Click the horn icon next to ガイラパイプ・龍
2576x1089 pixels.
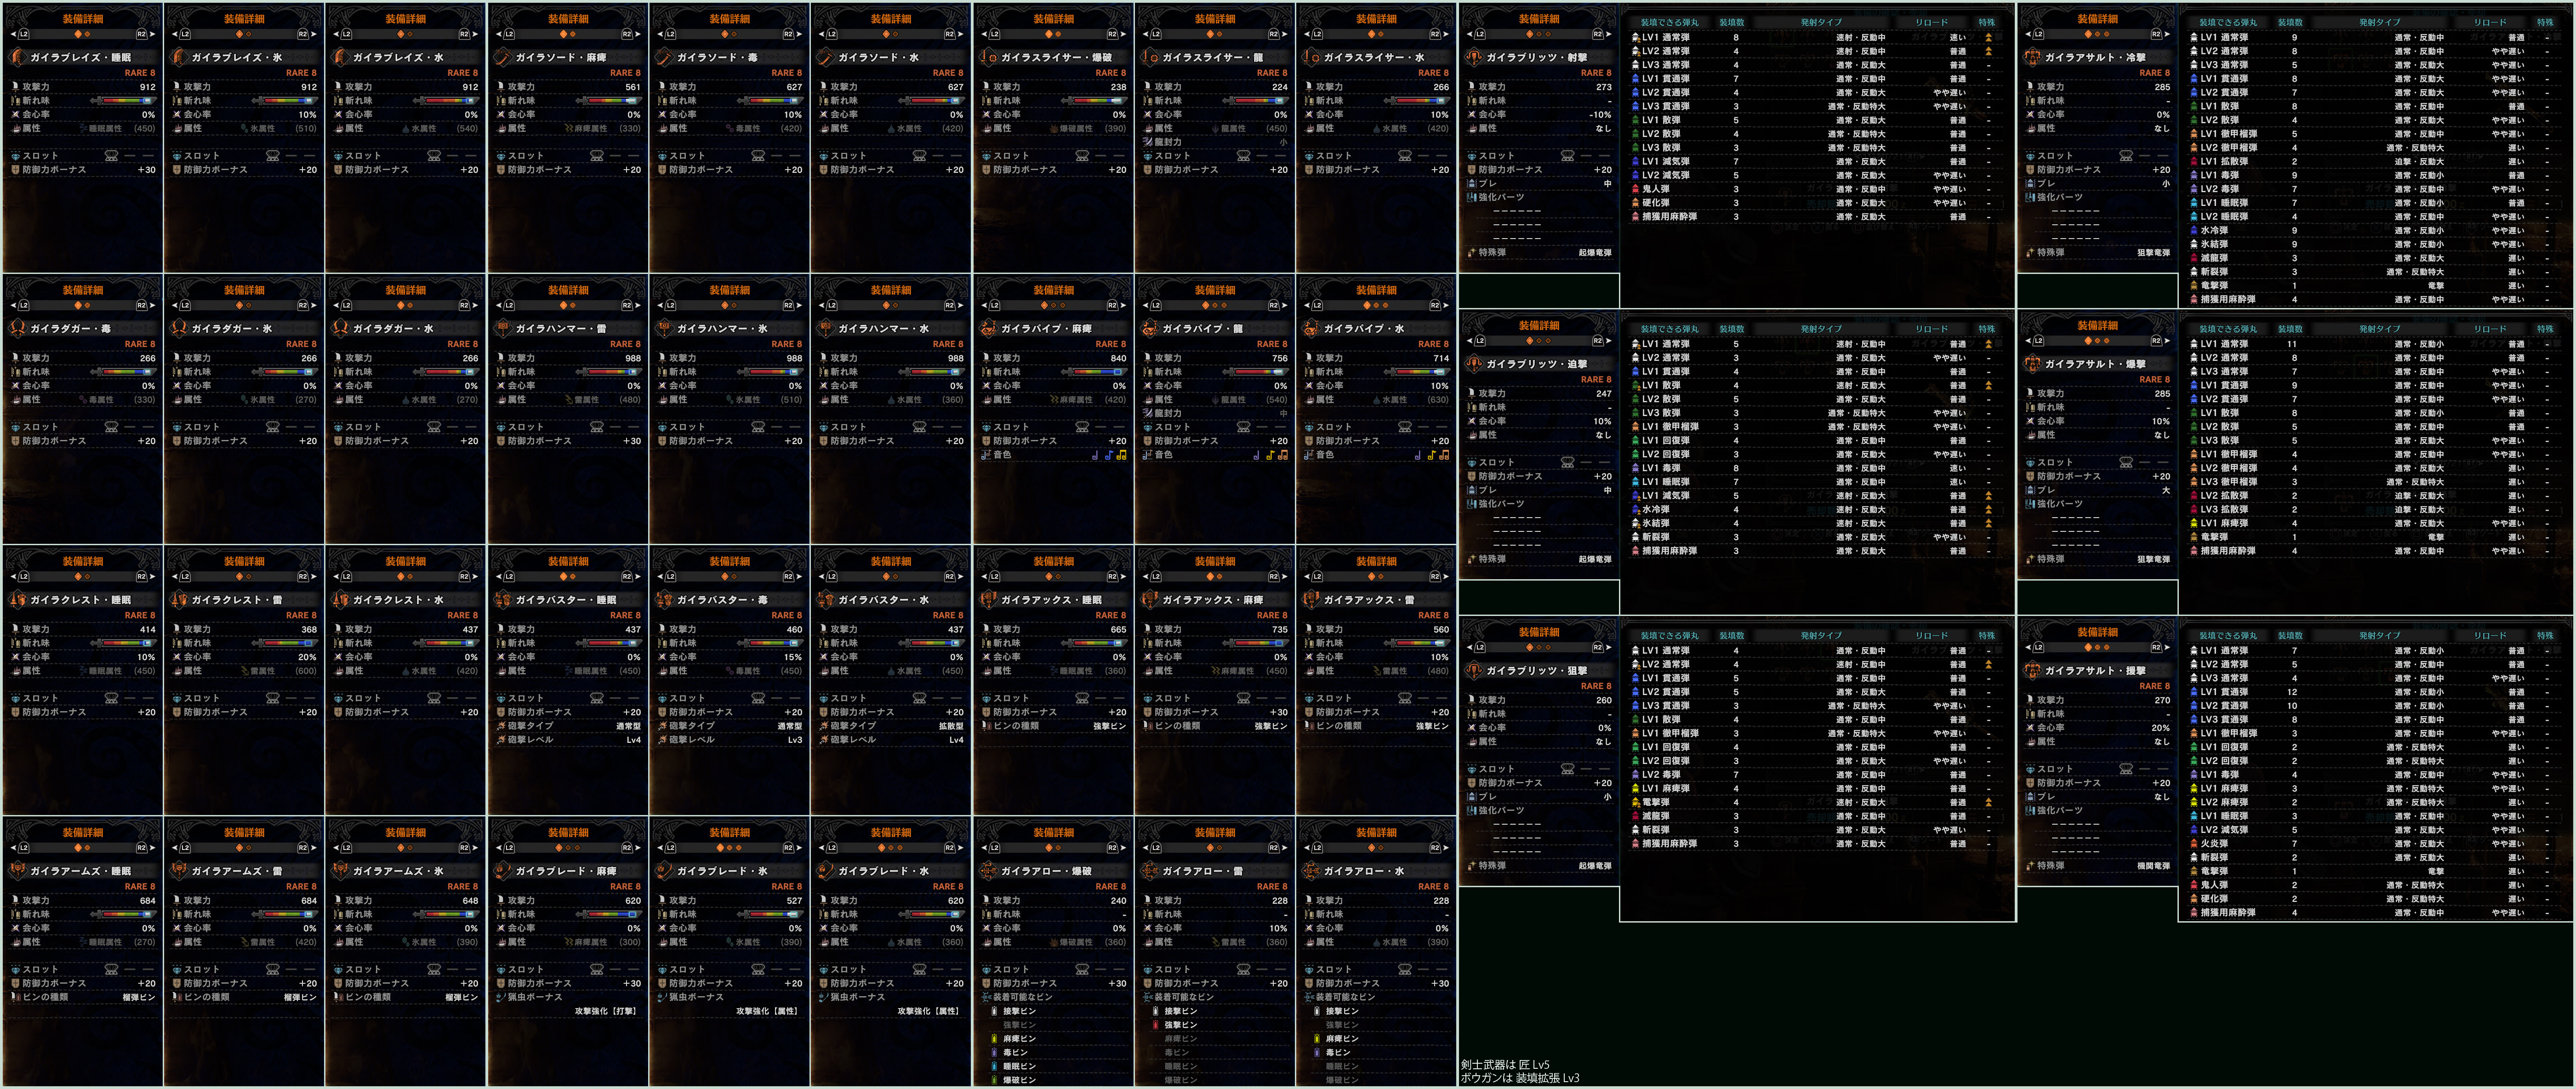pyautogui.click(x=1150, y=328)
